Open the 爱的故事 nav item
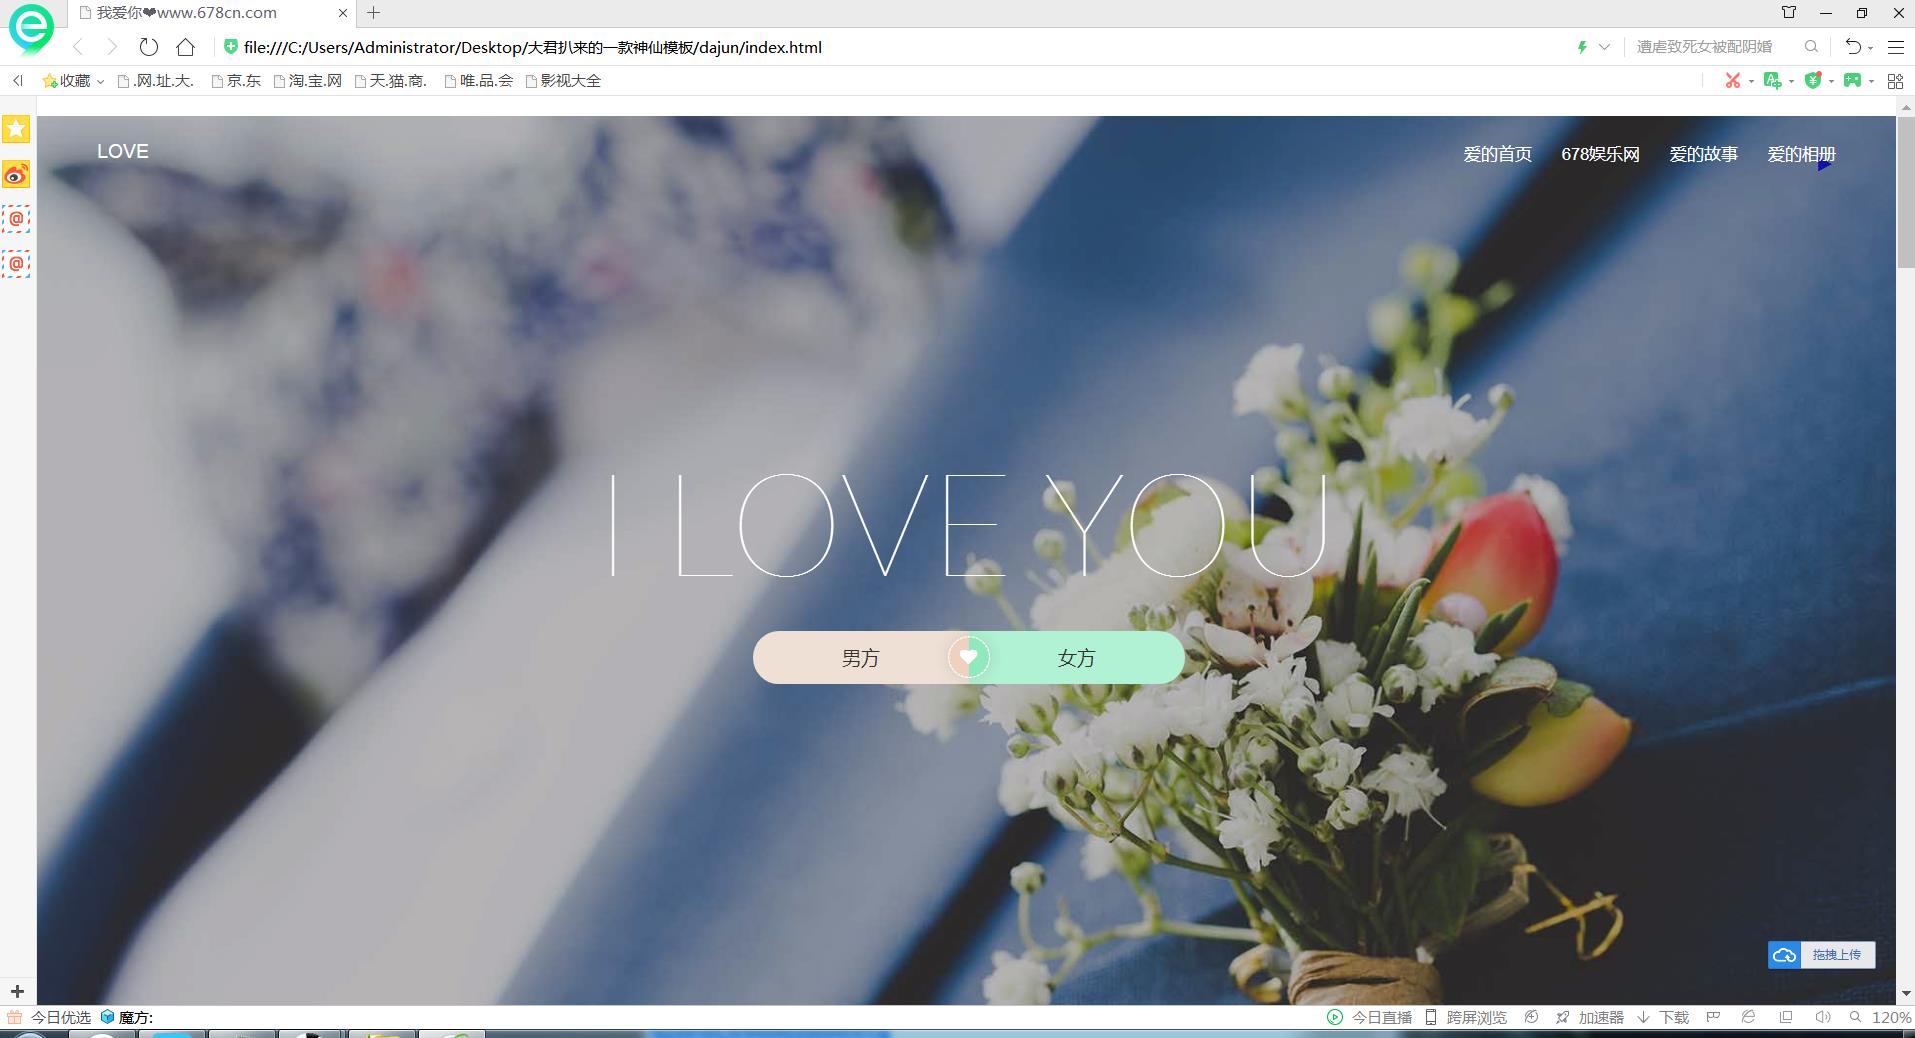The image size is (1915, 1038). click(1703, 154)
